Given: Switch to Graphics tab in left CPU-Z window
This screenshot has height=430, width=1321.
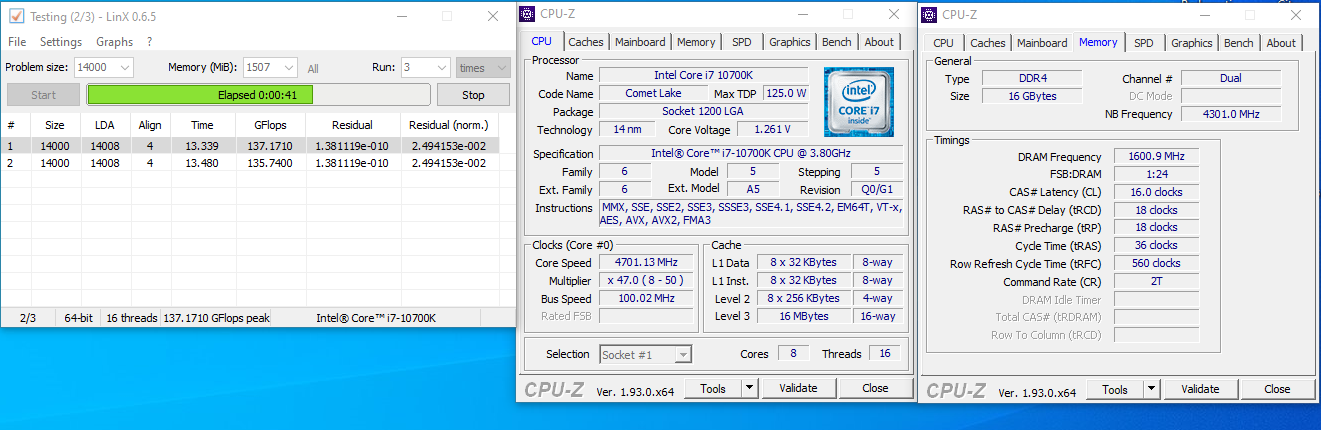Looking at the screenshot, I should pyautogui.click(x=789, y=42).
